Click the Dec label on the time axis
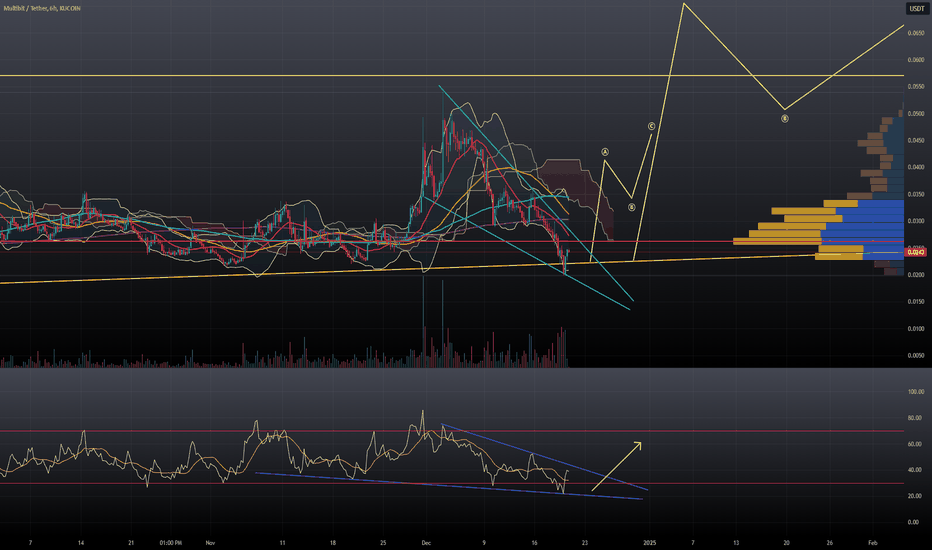 tap(426, 543)
